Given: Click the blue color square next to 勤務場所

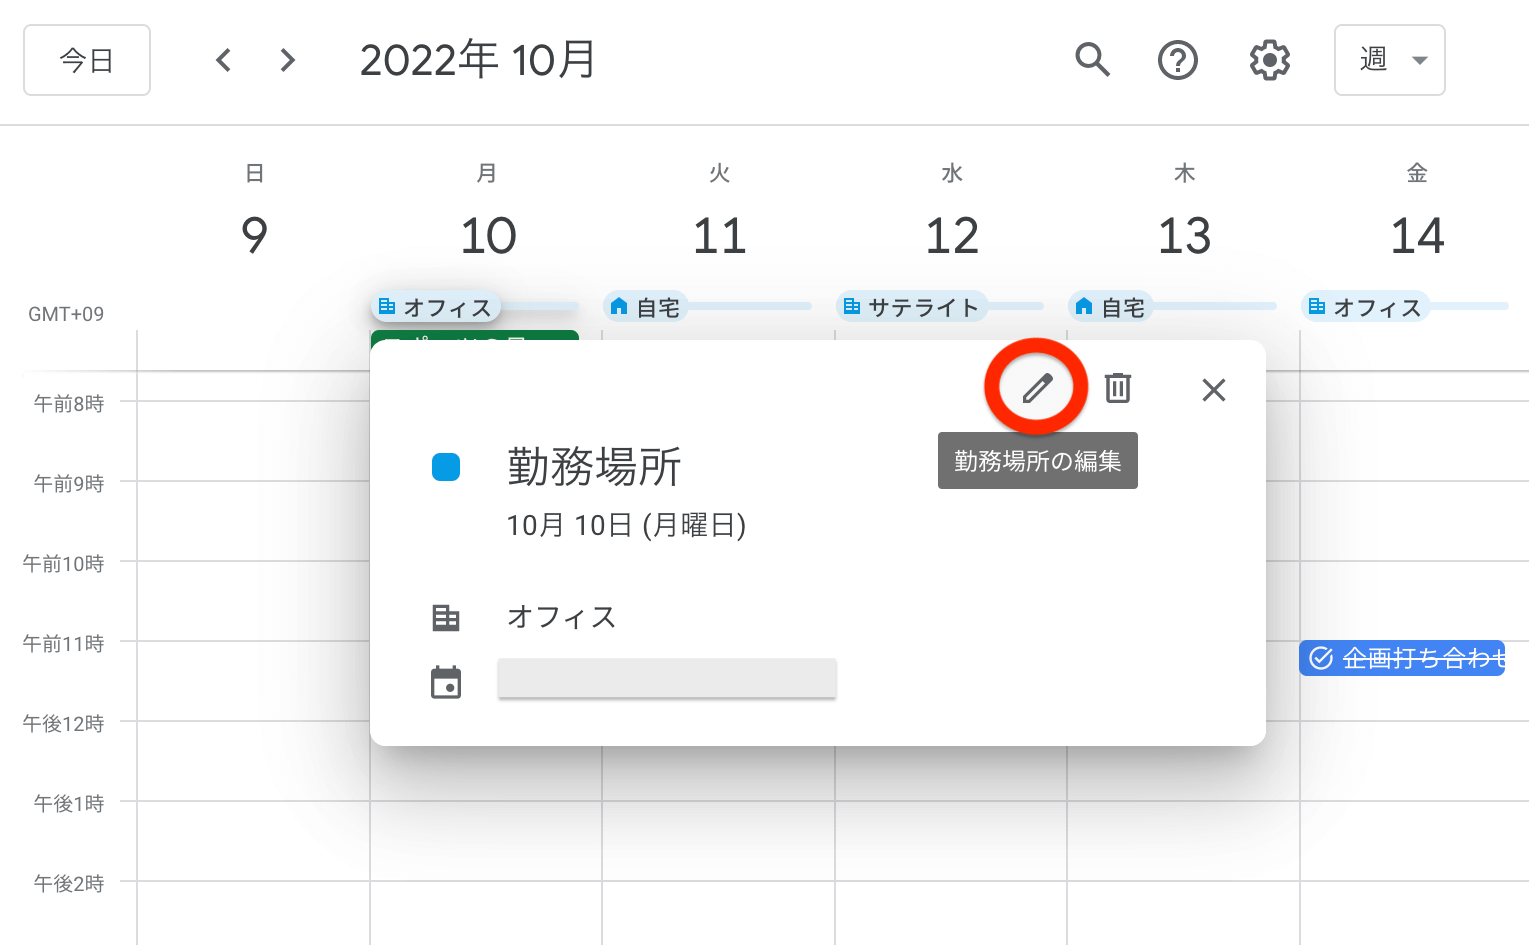Looking at the screenshot, I should tap(446, 466).
